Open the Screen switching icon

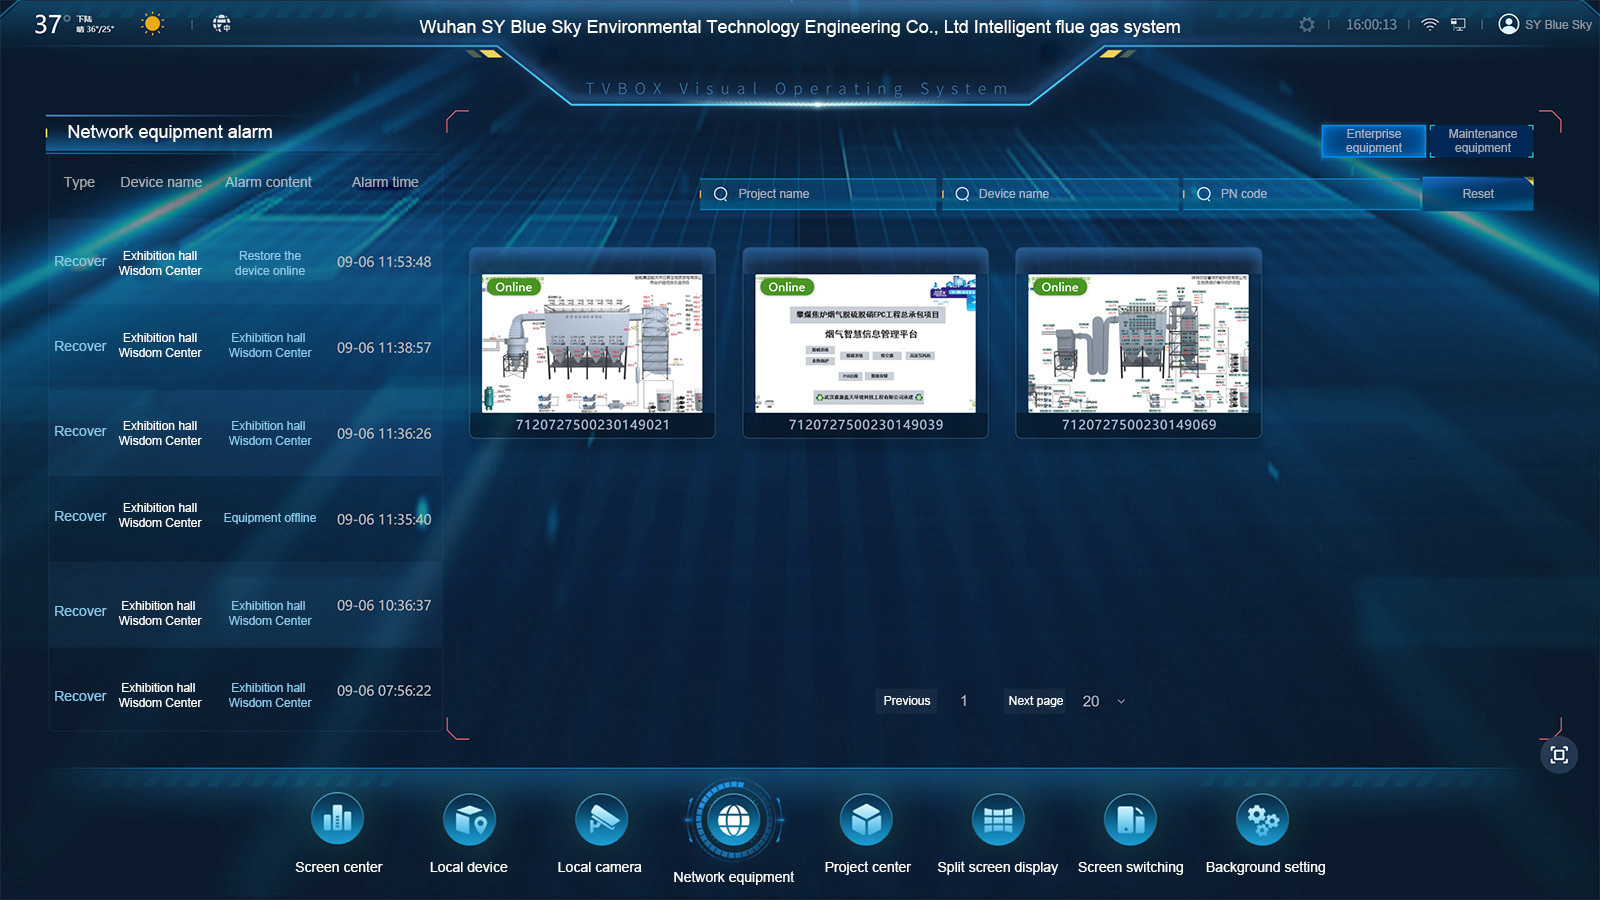(x=1130, y=820)
